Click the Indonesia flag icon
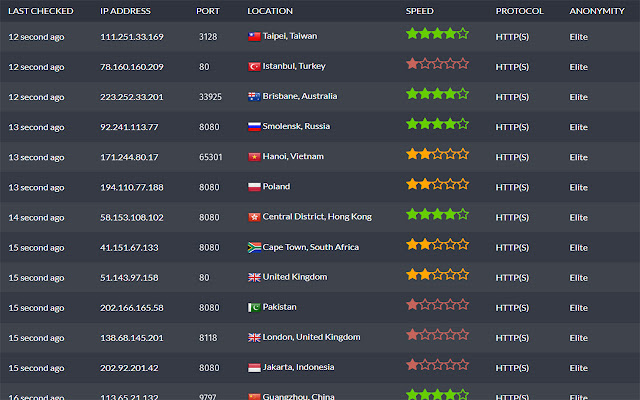 click(254, 368)
